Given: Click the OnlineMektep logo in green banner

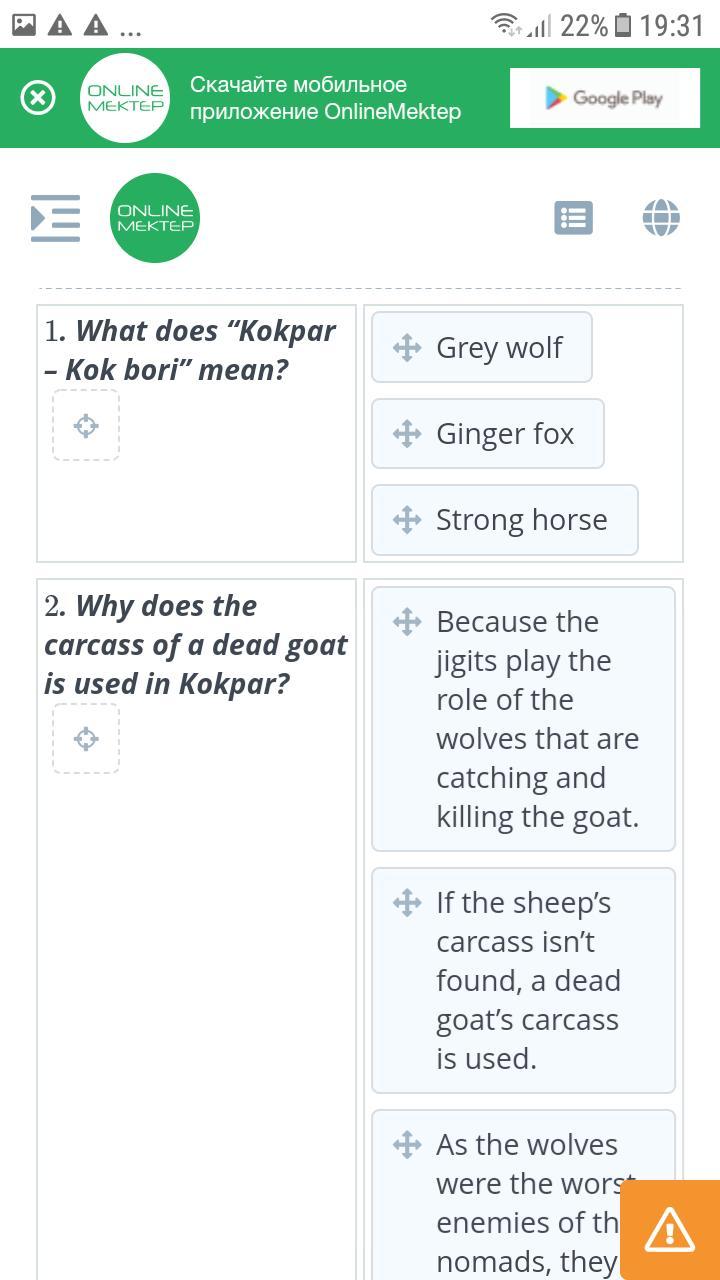Looking at the screenshot, I should 125,98.
